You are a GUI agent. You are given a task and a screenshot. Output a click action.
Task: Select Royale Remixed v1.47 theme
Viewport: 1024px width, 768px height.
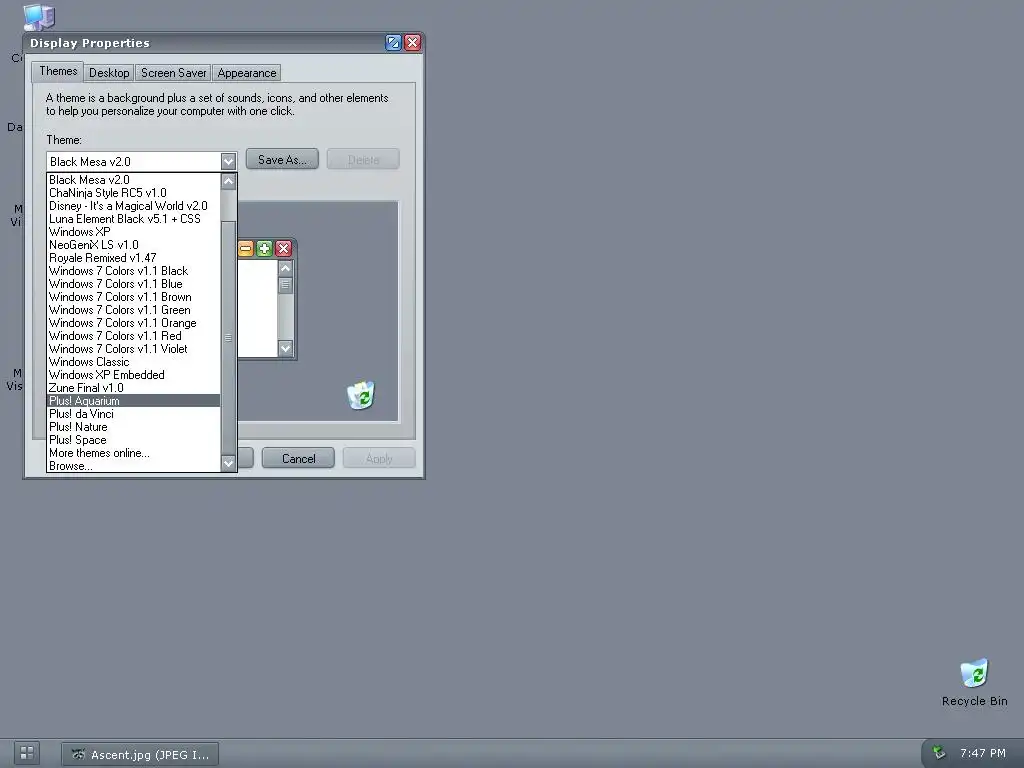tap(134, 258)
